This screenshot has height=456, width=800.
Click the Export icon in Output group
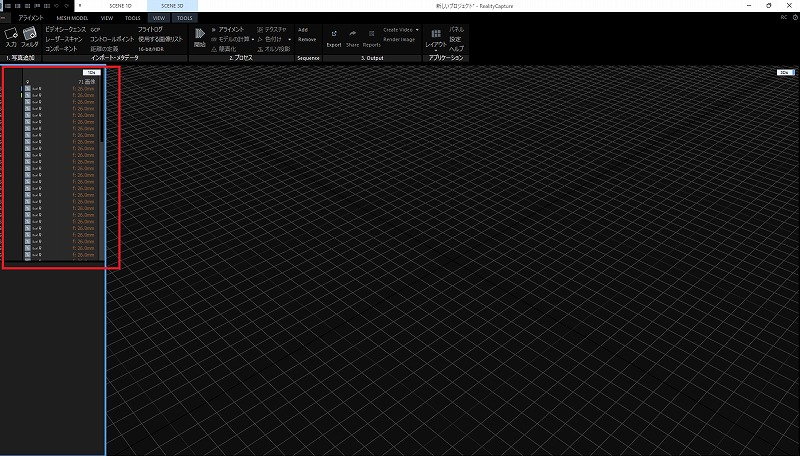334,39
